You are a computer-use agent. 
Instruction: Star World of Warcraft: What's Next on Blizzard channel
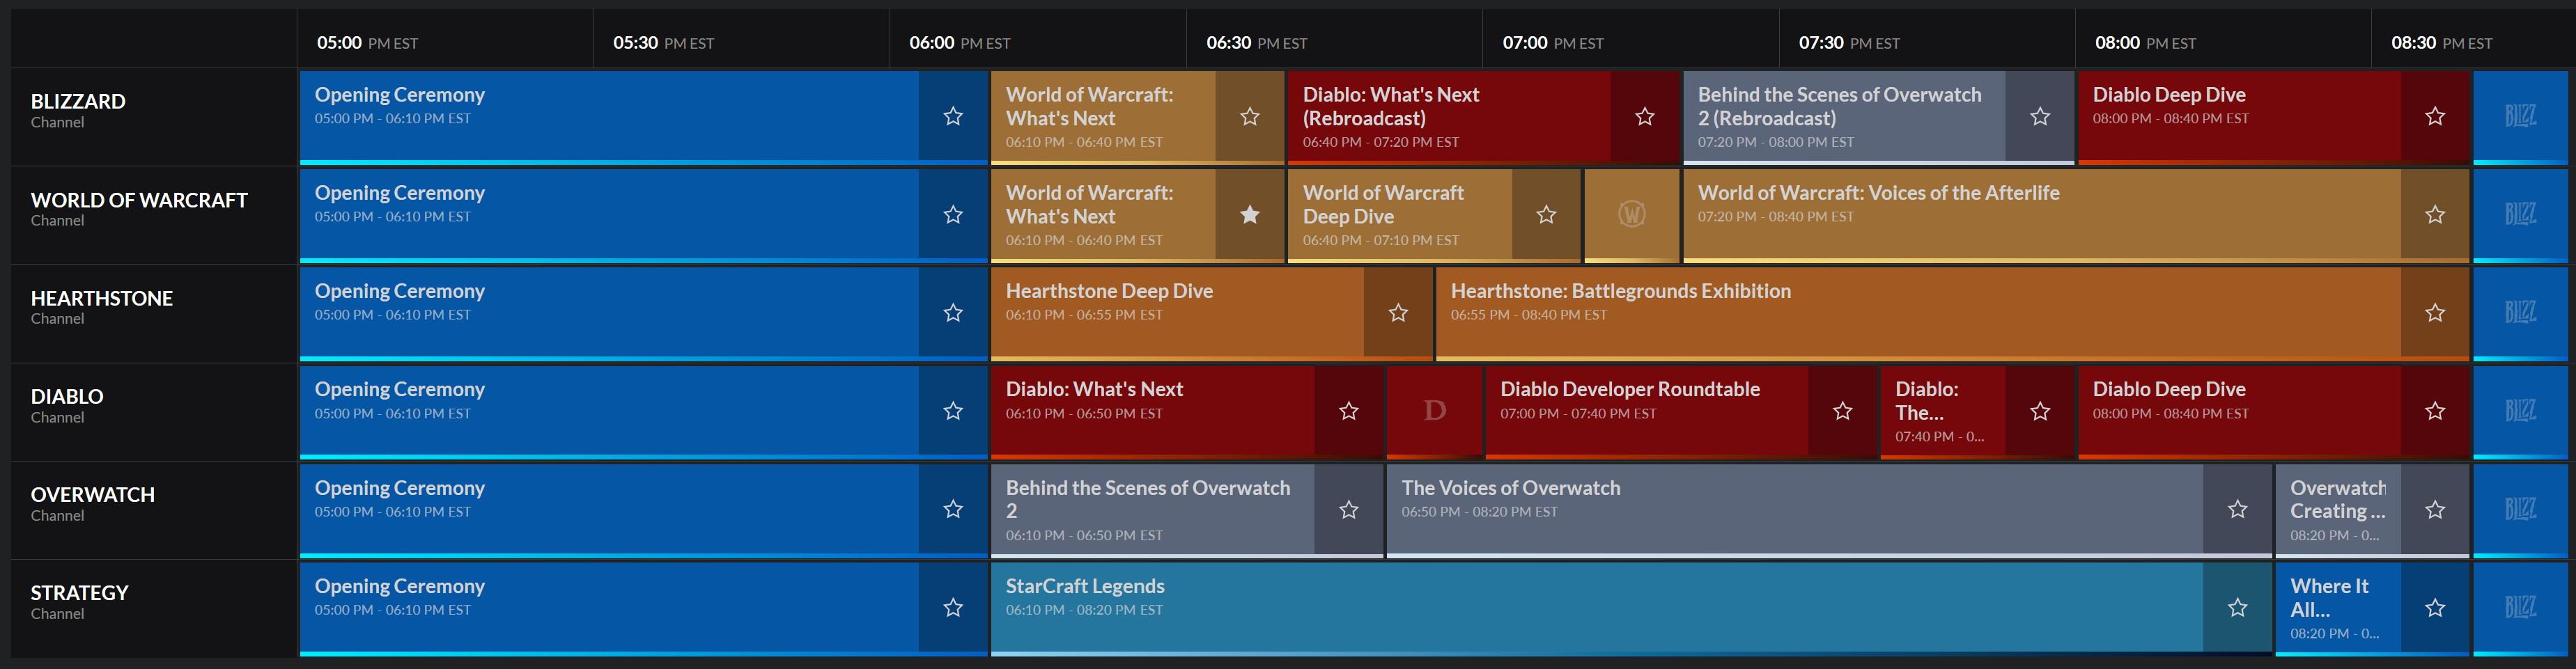[1250, 116]
